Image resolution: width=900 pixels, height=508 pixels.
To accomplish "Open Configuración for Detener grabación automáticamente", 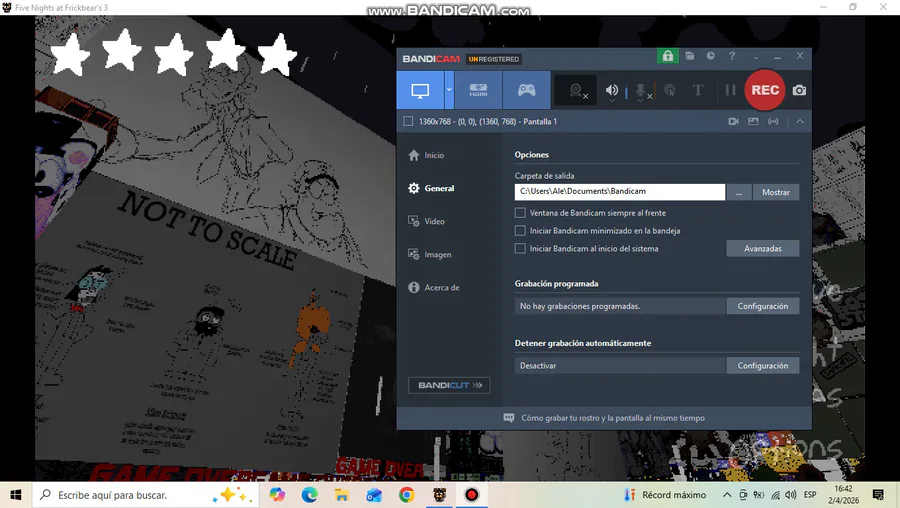I will pyautogui.click(x=763, y=366).
